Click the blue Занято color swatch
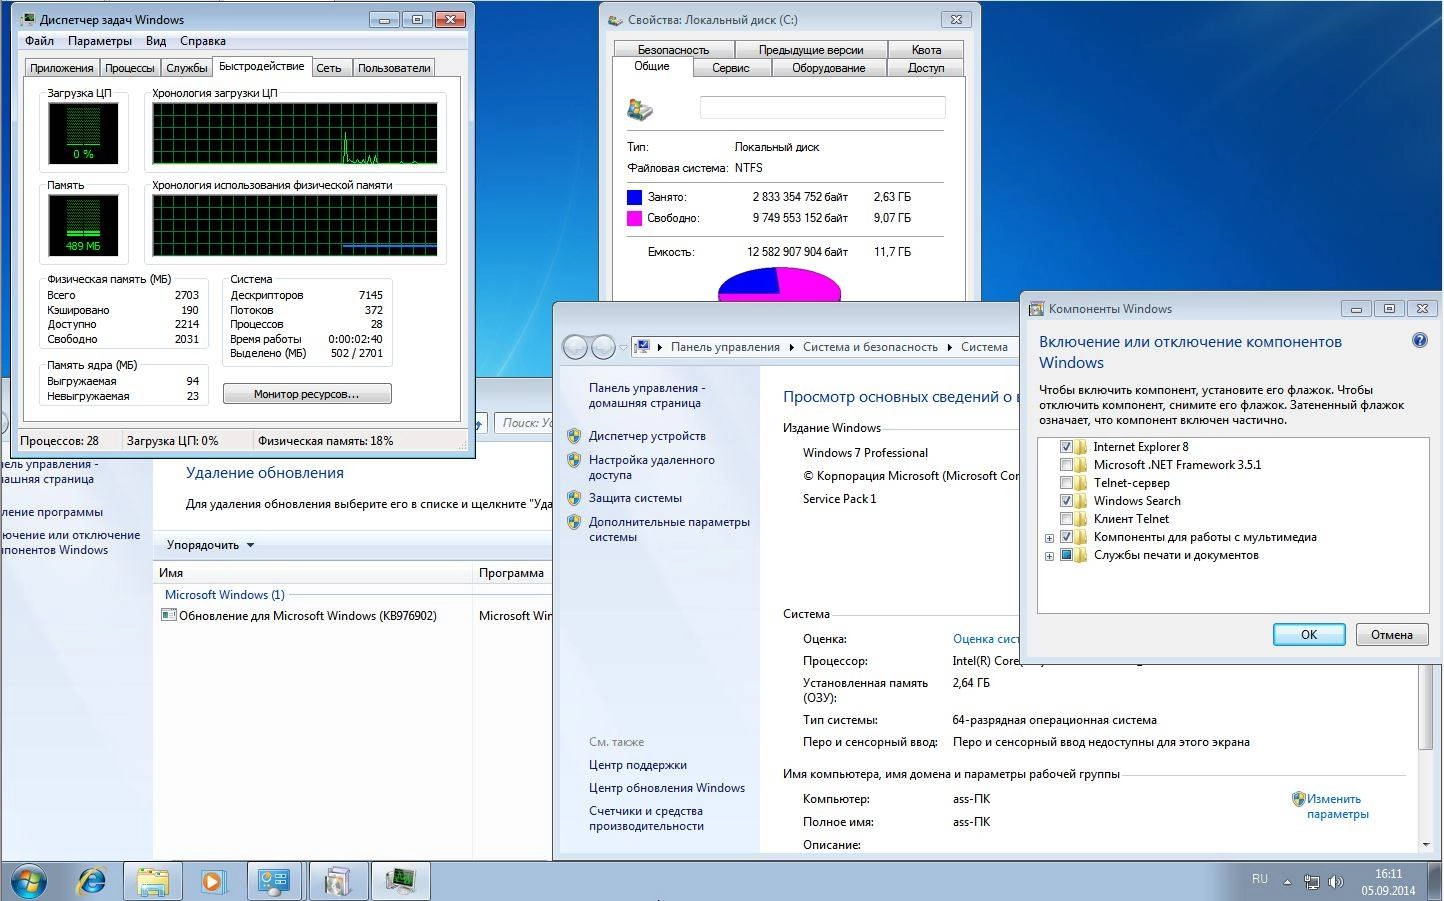This screenshot has height=901, width=1444. point(634,197)
